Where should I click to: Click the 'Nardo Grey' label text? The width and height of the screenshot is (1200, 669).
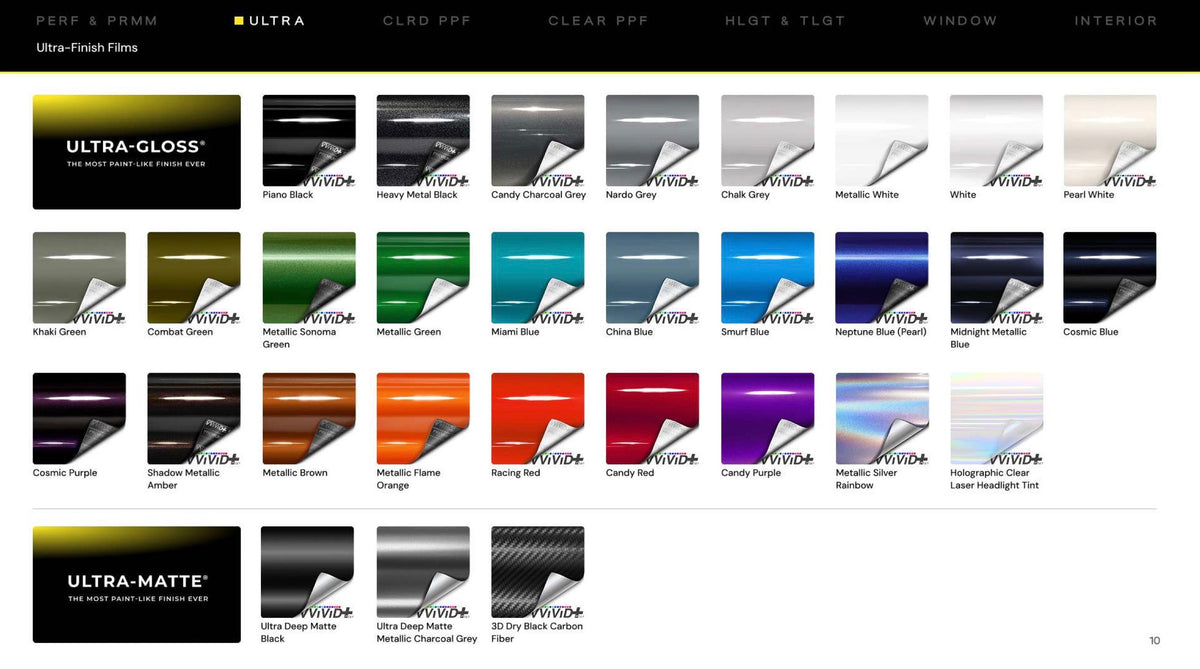(x=631, y=195)
